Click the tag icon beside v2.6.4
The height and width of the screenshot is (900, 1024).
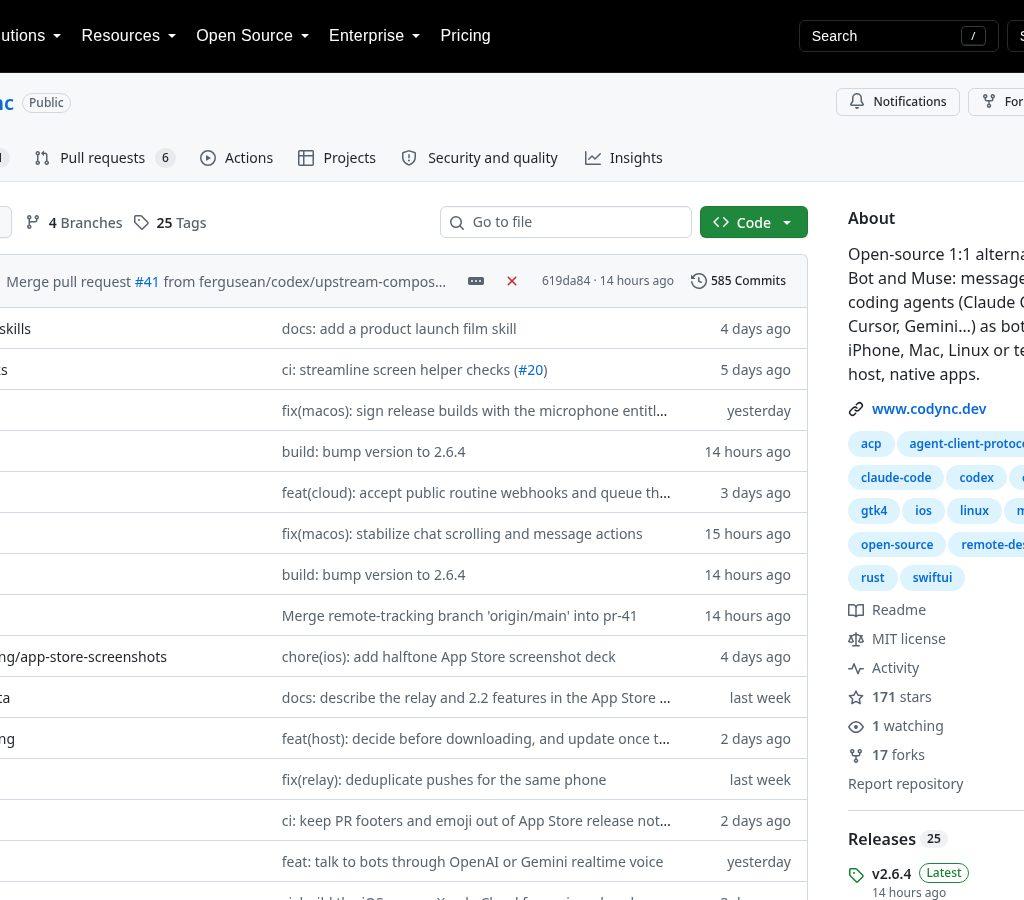click(x=856, y=875)
